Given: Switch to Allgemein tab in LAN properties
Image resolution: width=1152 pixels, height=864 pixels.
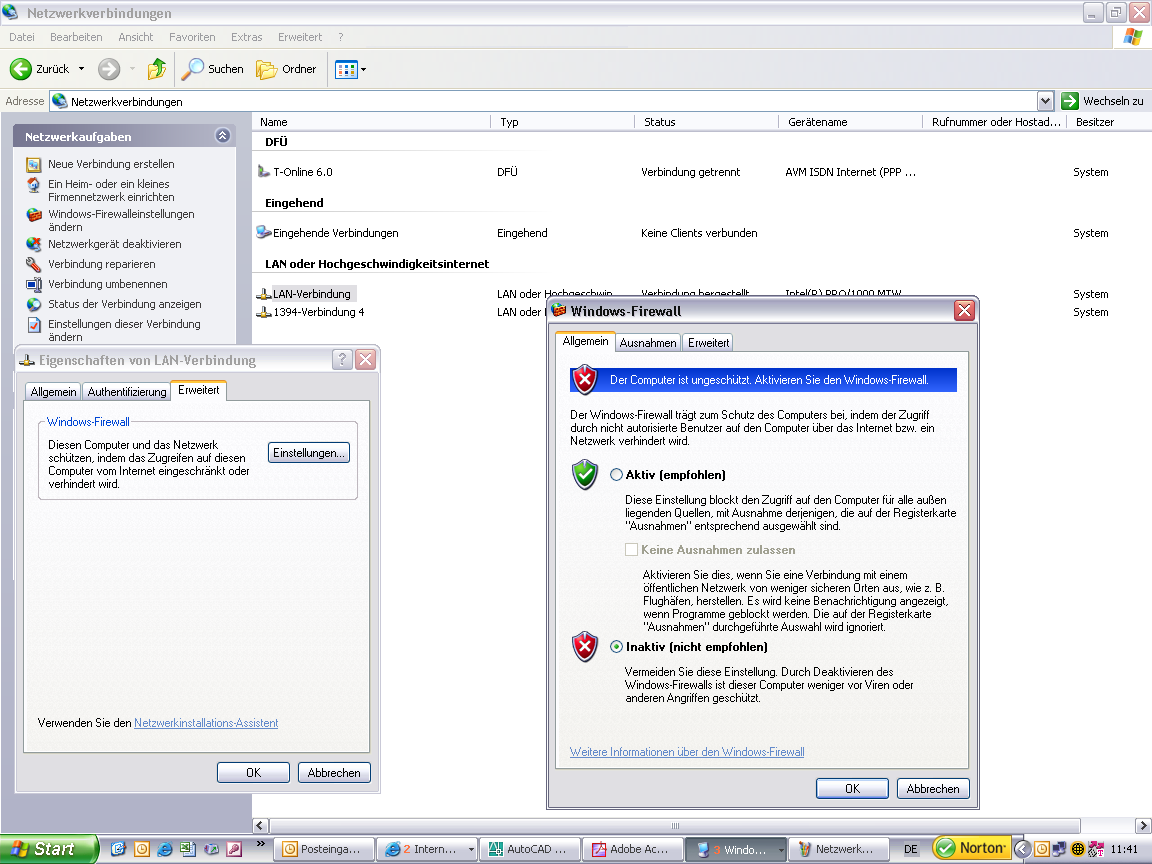Looking at the screenshot, I should [53, 392].
